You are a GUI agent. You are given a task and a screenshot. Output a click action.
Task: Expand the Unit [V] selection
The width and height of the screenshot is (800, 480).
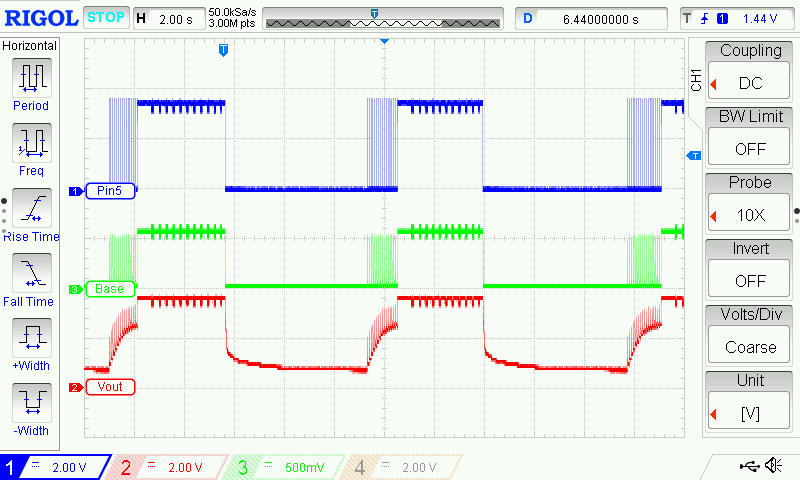coord(750,401)
